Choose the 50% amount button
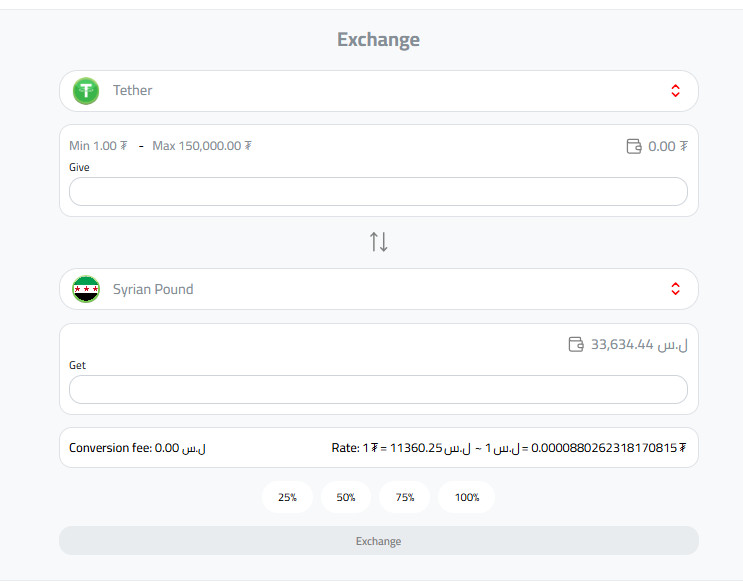Image resolution: width=743 pixels, height=588 pixels. click(x=346, y=497)
